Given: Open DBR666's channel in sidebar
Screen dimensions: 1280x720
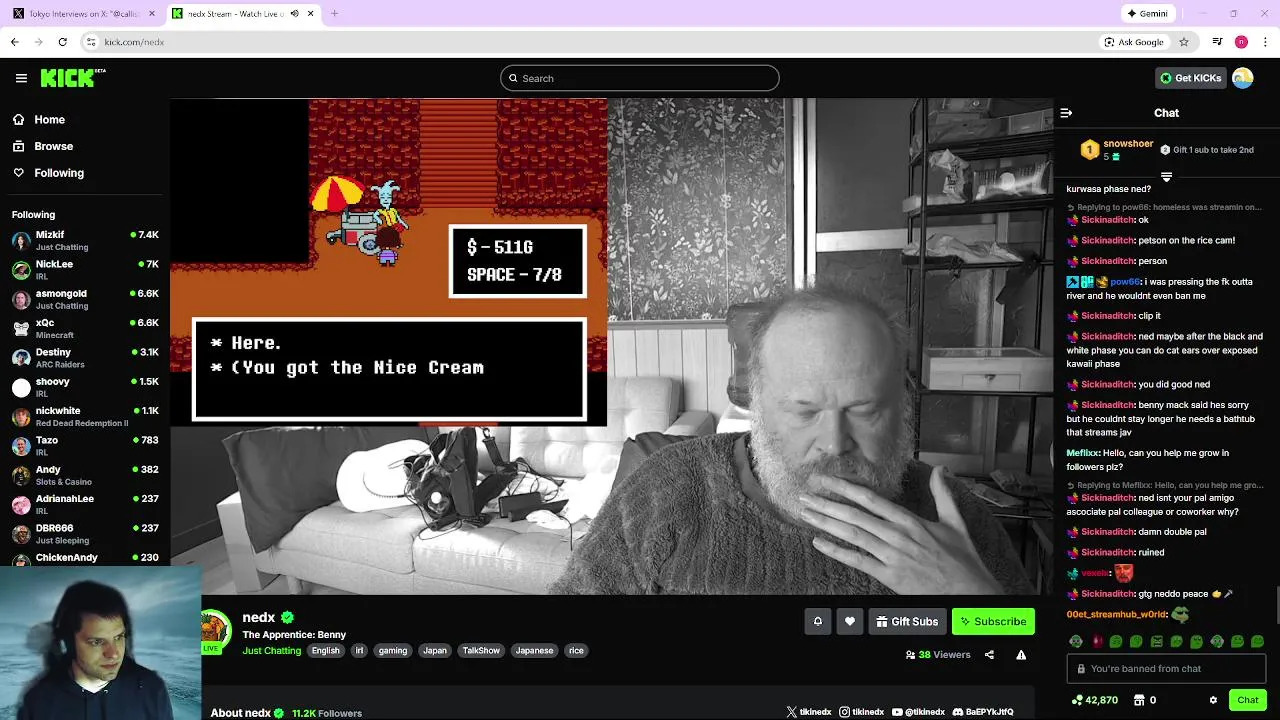Looking at the screenshot, I should click(x=85, y=533).
